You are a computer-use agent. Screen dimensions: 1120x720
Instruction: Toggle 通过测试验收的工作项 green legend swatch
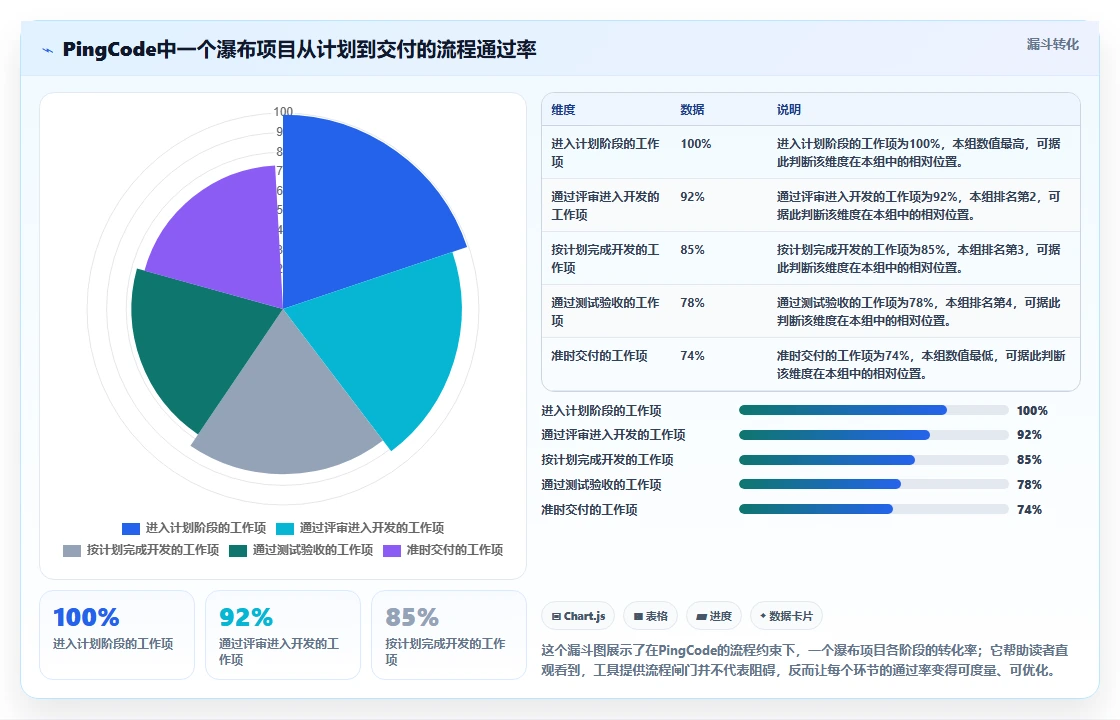238,551
